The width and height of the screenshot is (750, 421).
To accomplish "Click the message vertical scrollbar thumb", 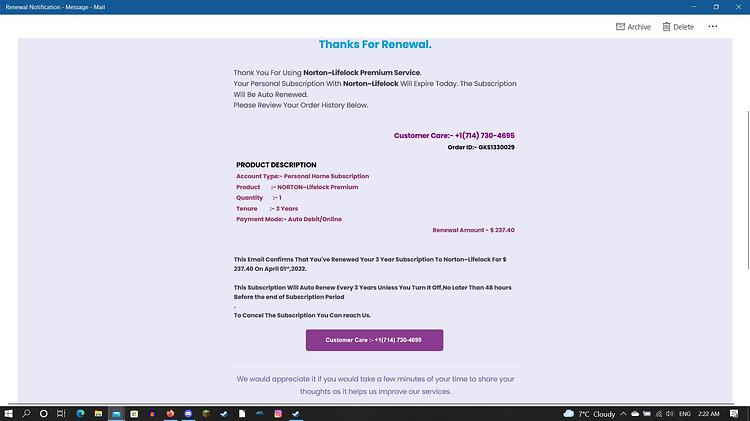I will 748,190.
